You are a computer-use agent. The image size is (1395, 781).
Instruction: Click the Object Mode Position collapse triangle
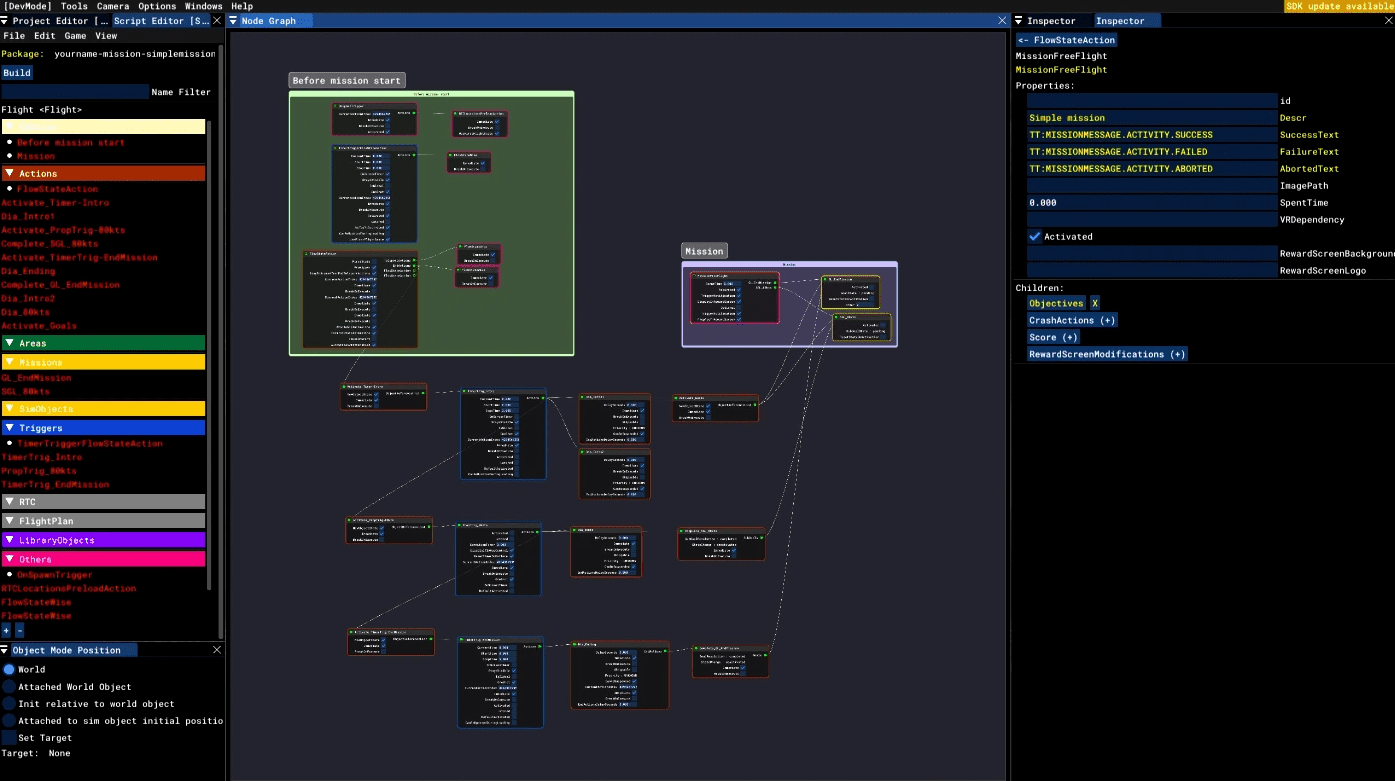click(x=6, y=650)
